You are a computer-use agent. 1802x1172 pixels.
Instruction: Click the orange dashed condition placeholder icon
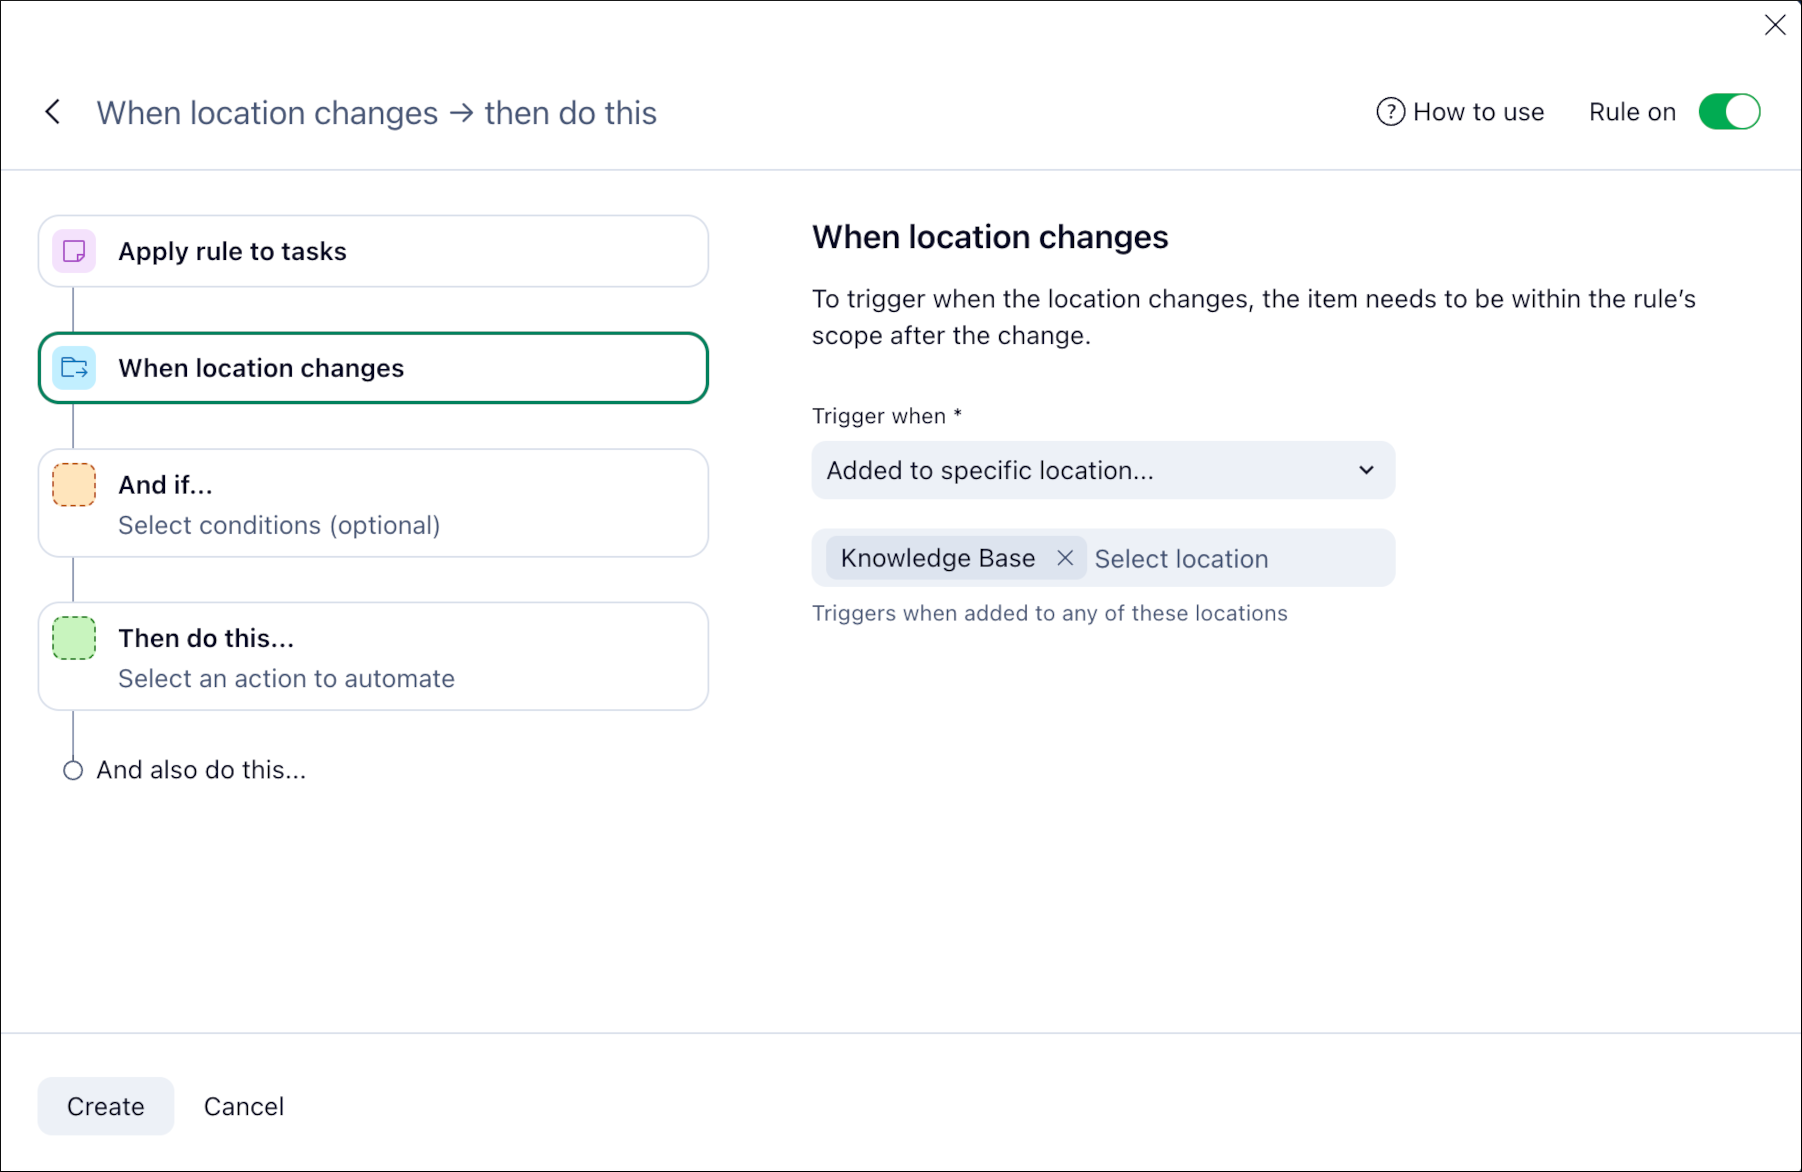point(74,485)
